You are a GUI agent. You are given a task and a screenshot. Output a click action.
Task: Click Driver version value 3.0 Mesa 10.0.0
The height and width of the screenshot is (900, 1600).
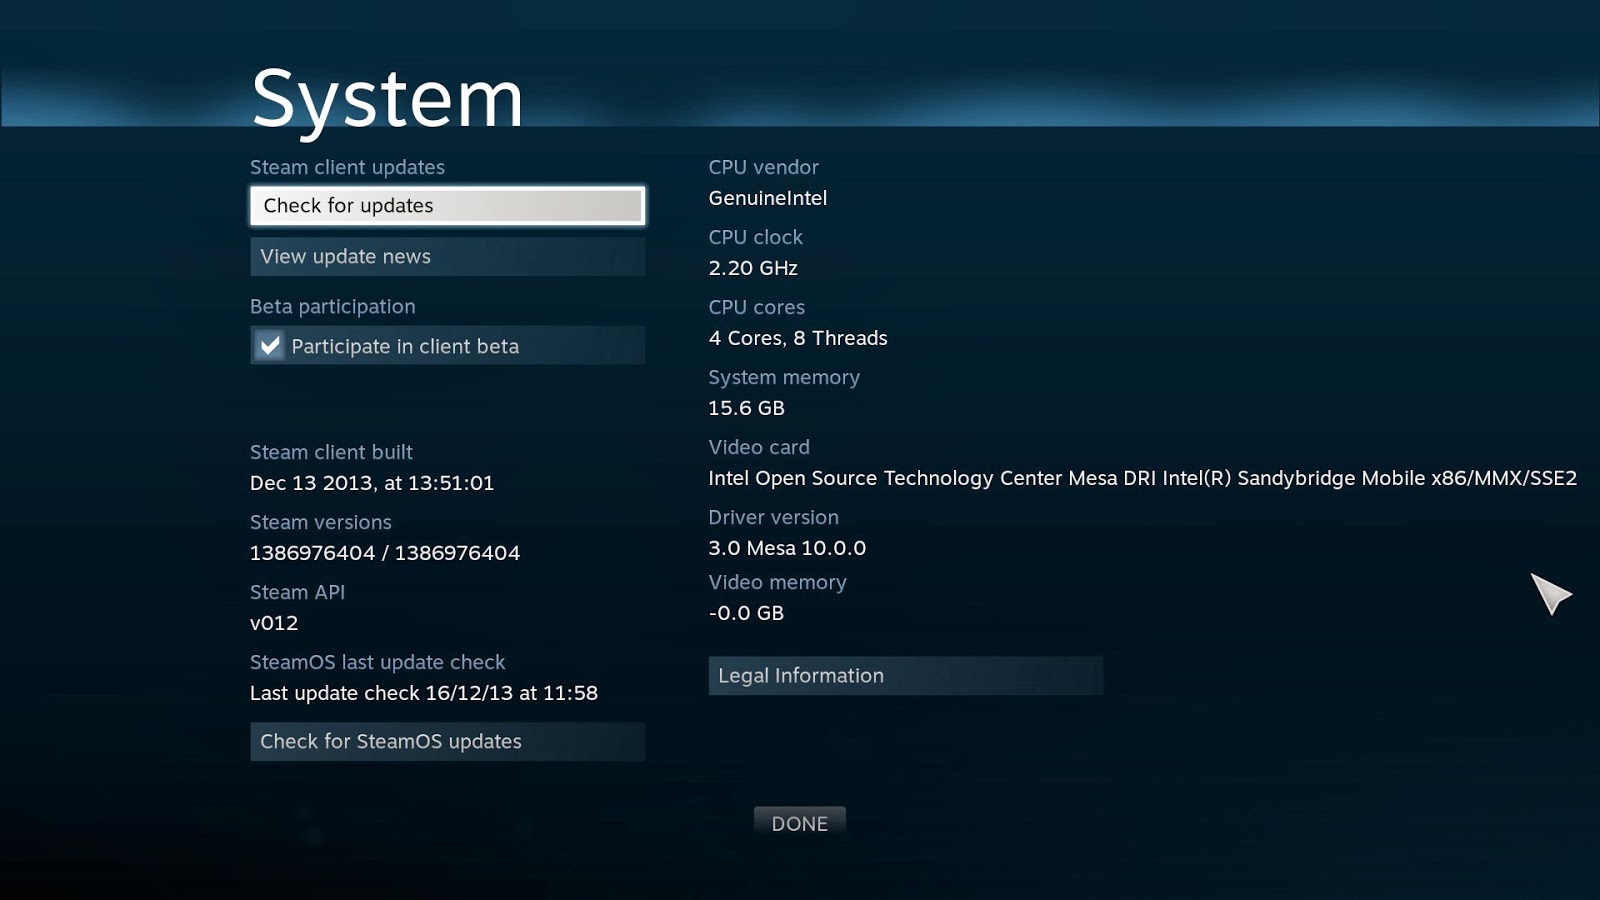point(787,547)
